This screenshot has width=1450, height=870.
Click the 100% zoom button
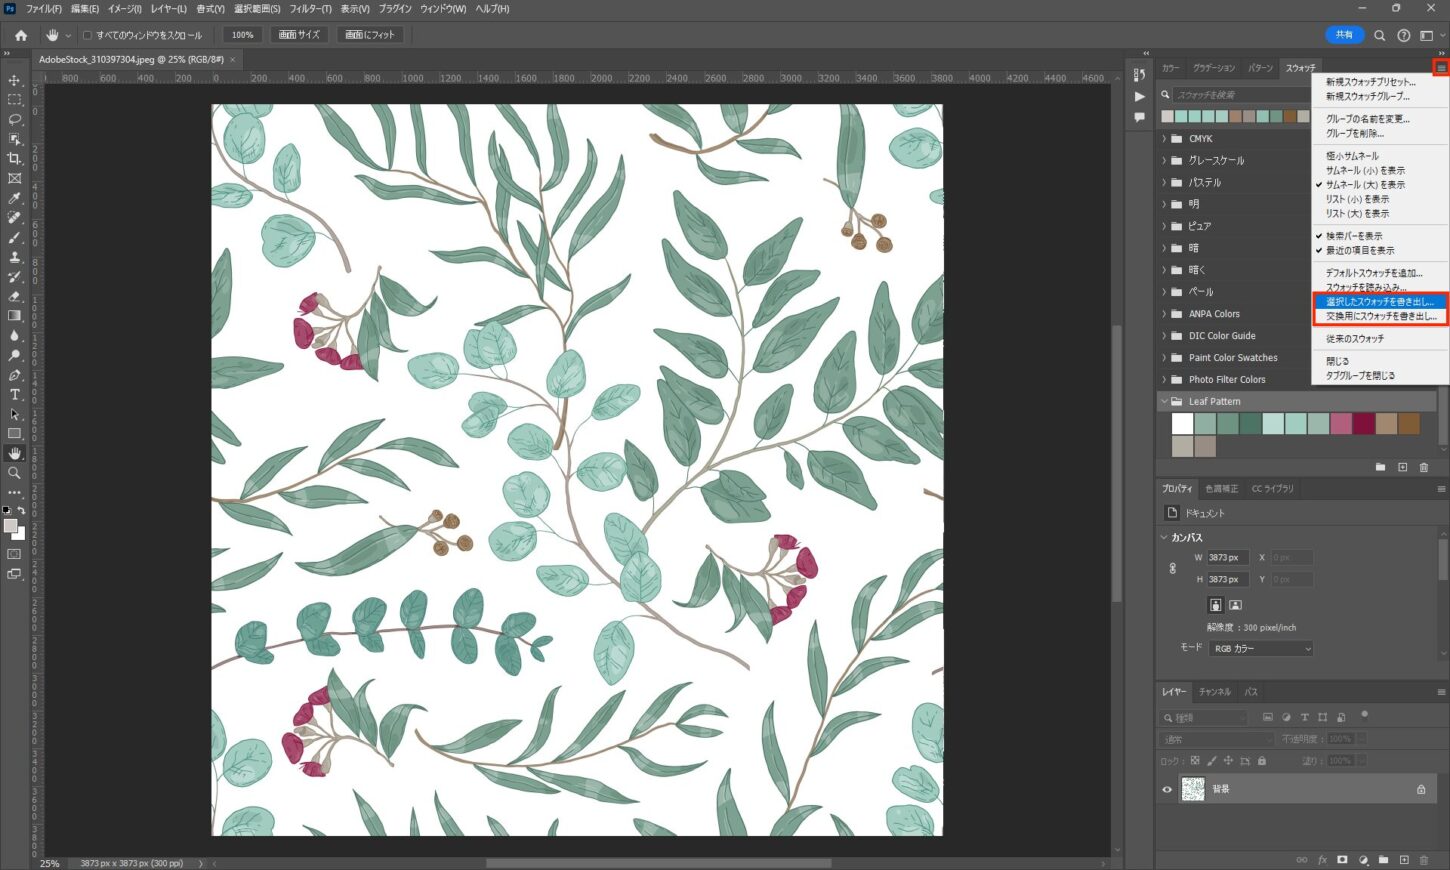(x=242, y=35)
